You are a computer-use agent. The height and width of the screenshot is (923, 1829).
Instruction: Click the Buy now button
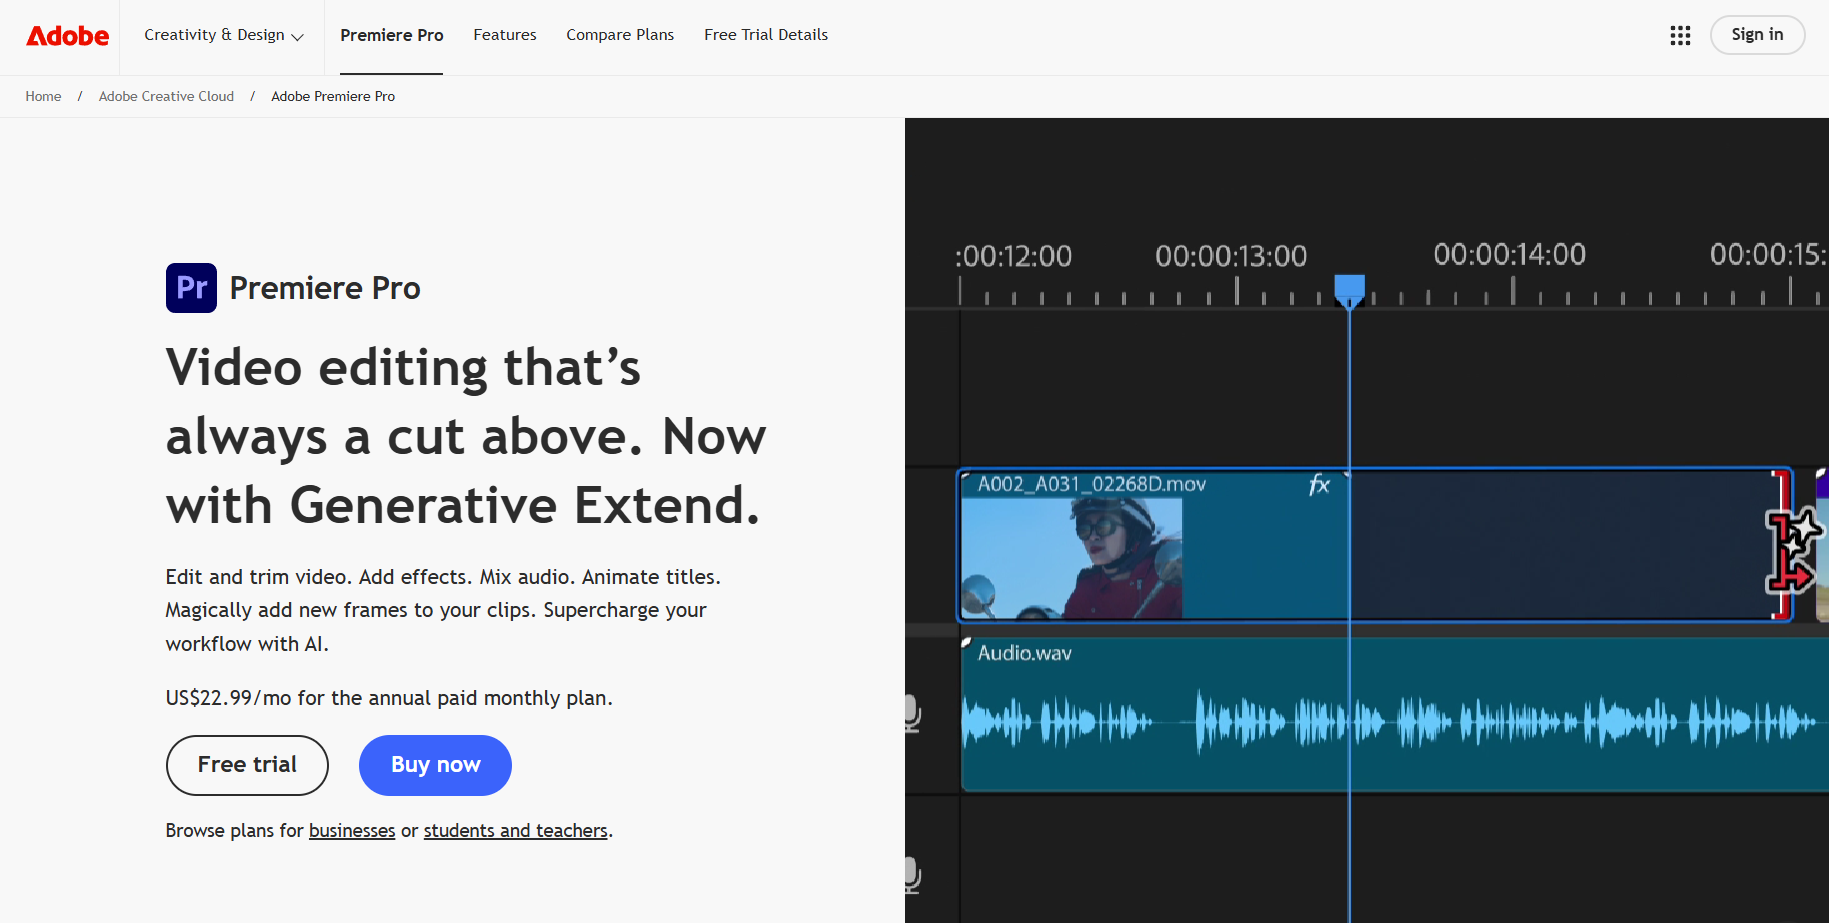click(x=435, y=765)
